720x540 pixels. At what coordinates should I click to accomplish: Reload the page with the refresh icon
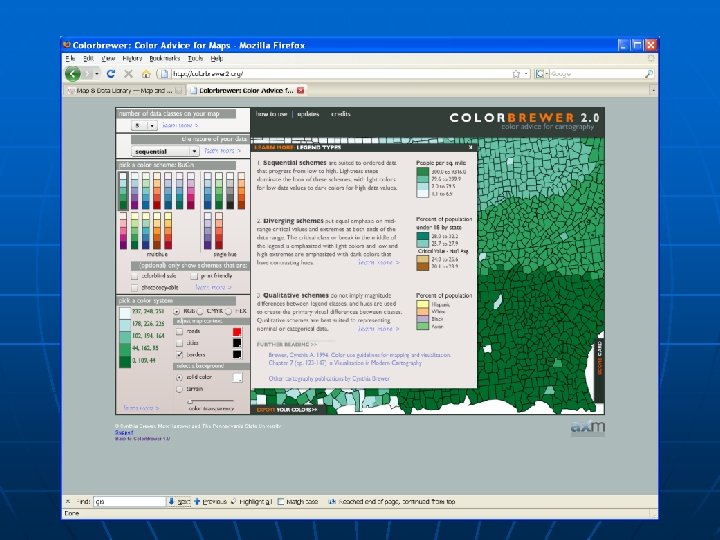[111, 73]
